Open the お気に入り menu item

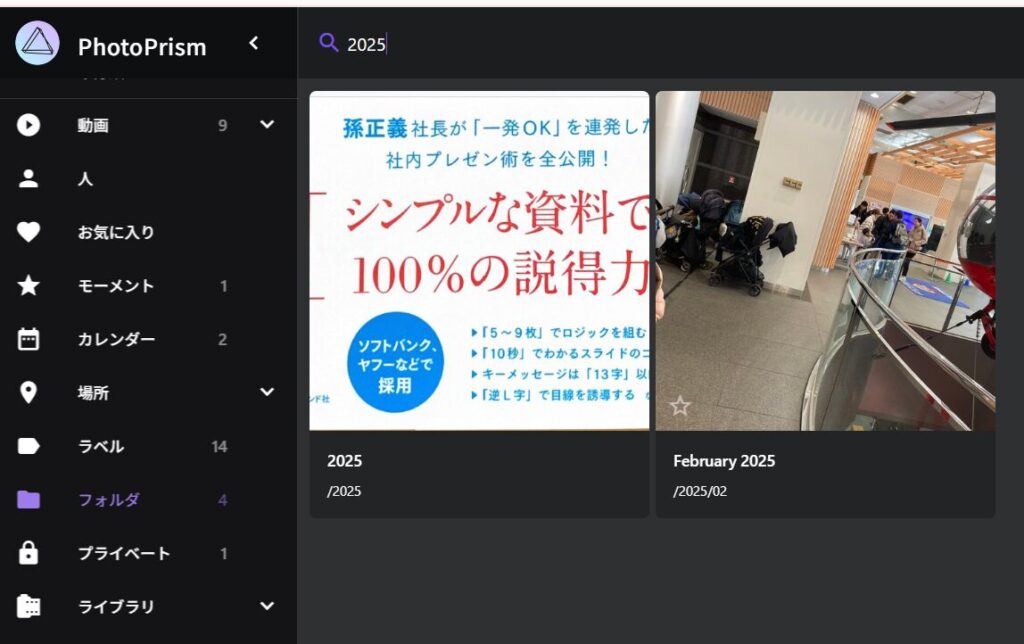point(148,232)
